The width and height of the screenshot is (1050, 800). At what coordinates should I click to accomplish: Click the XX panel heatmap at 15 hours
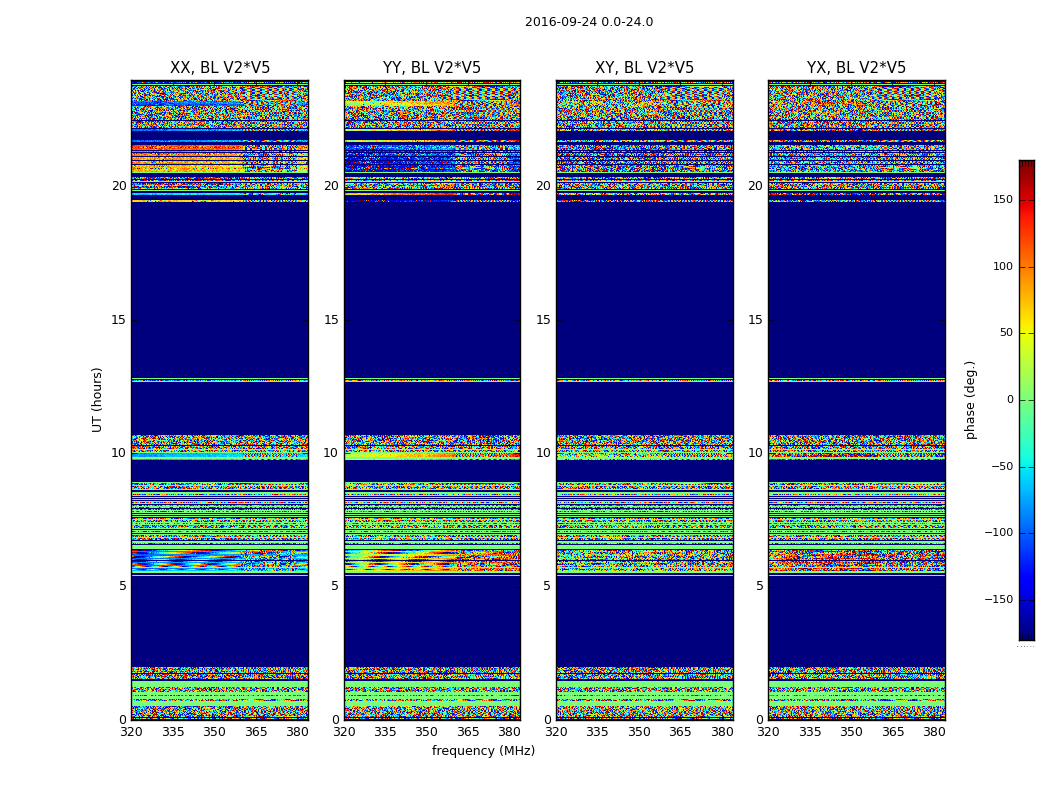click(x=220, y=320)
